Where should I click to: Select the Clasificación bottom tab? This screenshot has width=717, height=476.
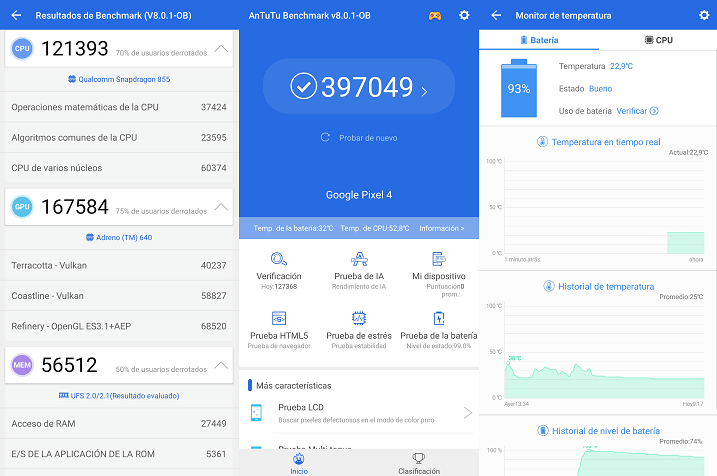pos(419,463)
